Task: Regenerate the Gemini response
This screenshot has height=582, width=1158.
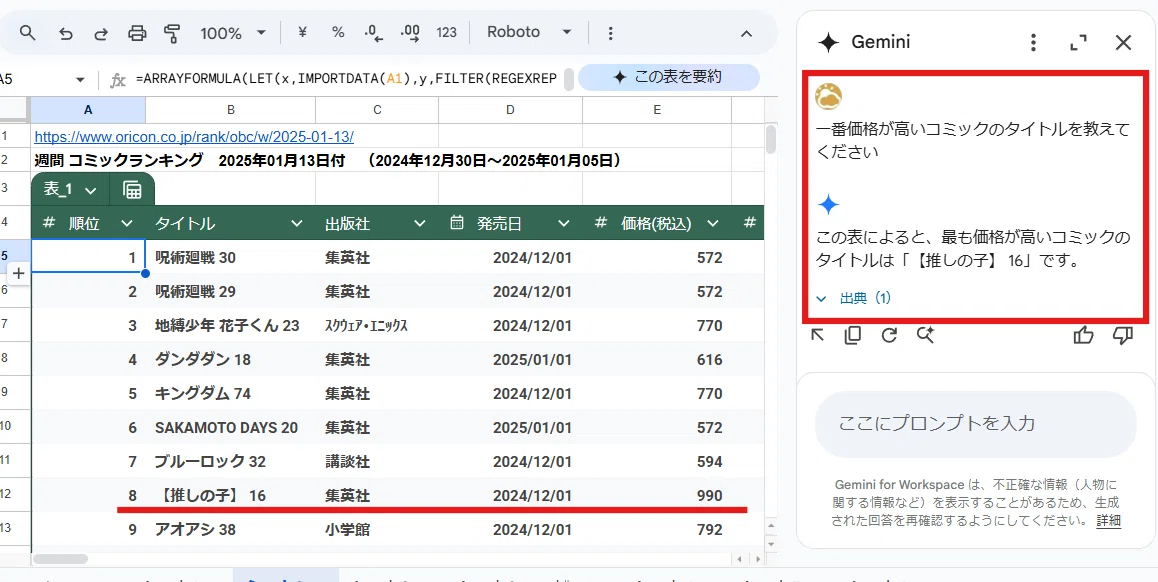Action: pyautogui.click(x=889, y=335)
